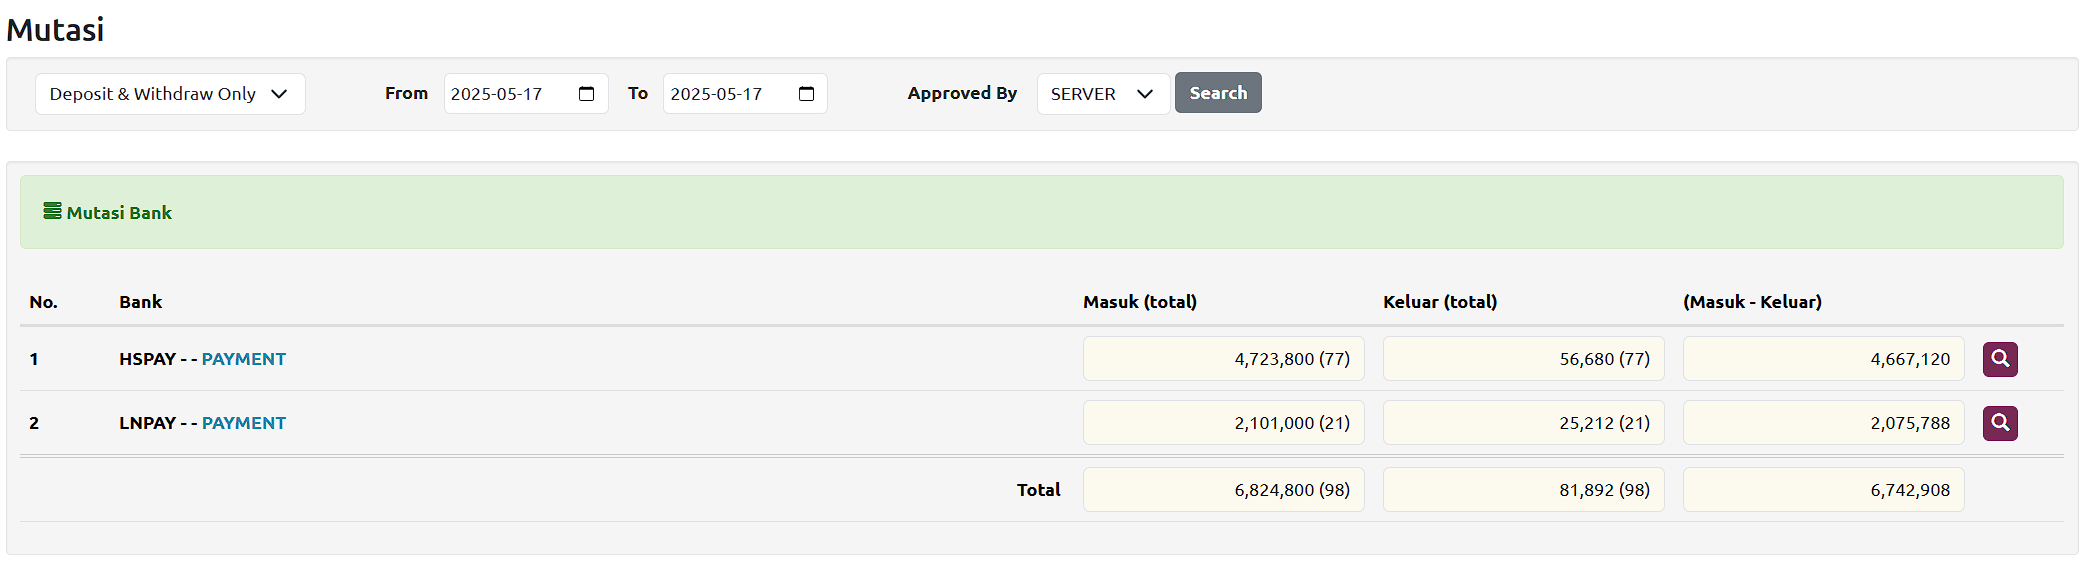Open the Approved By SERVER dropdown
Viewport: 2088px width, 576px height.
[x=1102, y=94]
